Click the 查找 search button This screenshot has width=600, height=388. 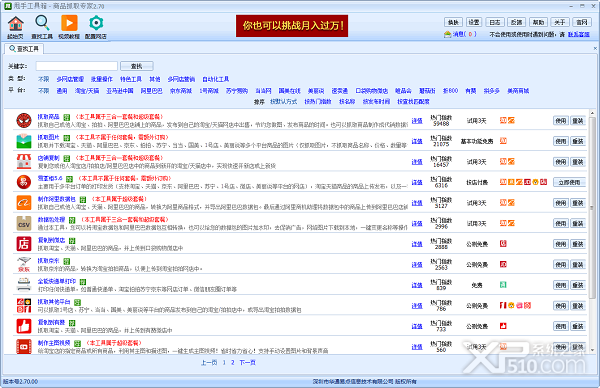tap(137, 66)
